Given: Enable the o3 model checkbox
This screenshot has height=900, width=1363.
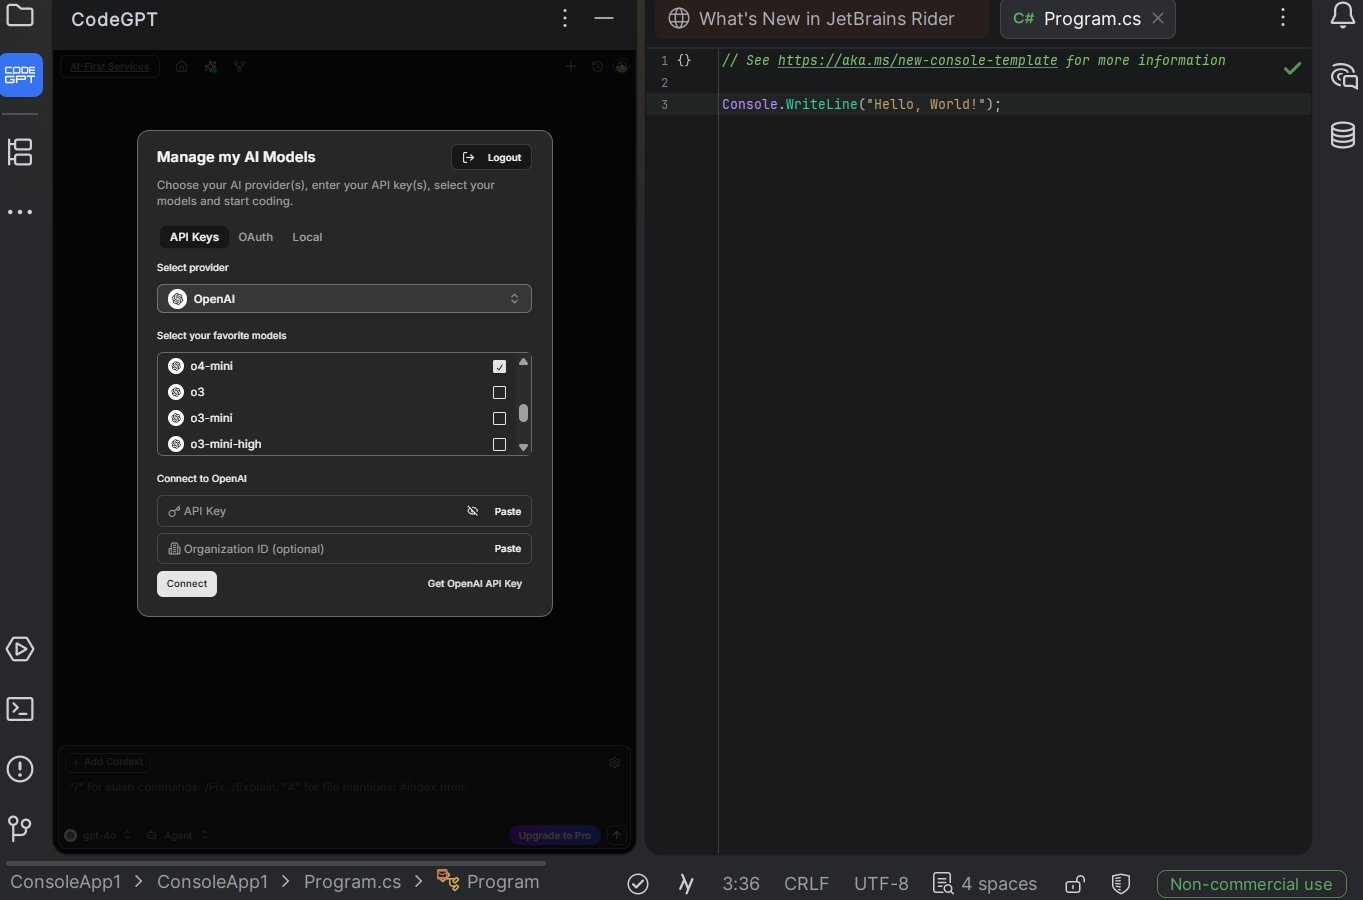Looking at the screenshot, I should pos(499,393).
